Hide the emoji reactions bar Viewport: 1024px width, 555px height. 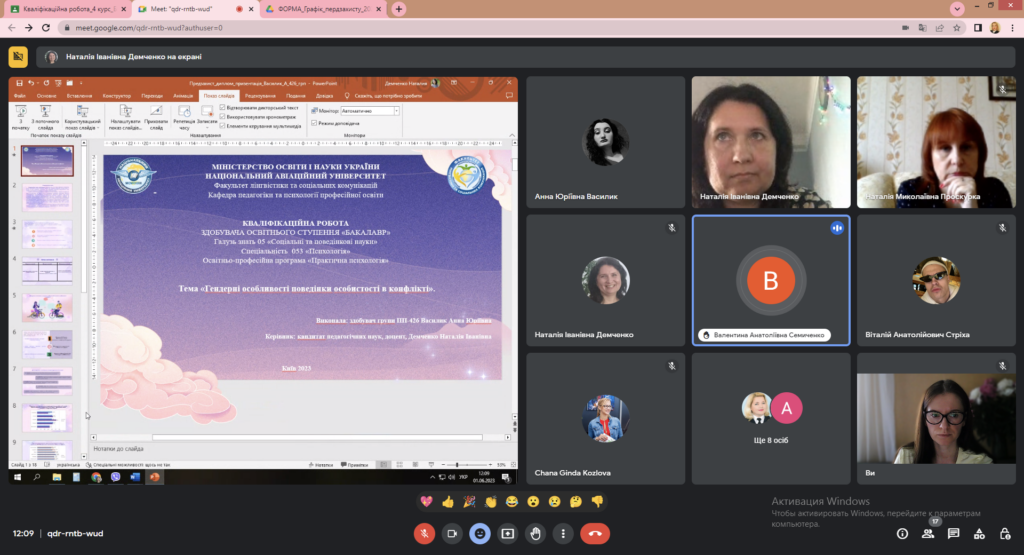click(x=480, y=534)
